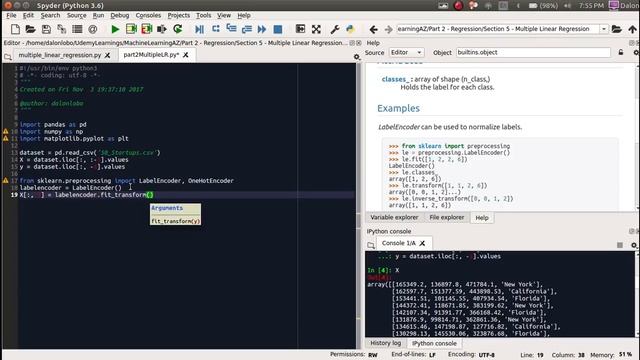Toggle the Help pane lock icon
The image size is (640, 360).
click(621, 52)
